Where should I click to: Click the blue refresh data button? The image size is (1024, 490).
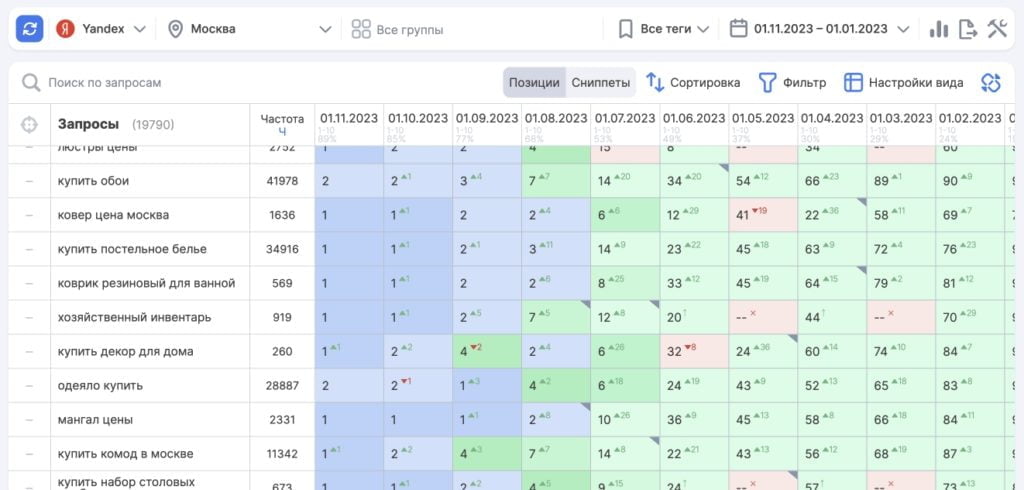tap(29, 29)
